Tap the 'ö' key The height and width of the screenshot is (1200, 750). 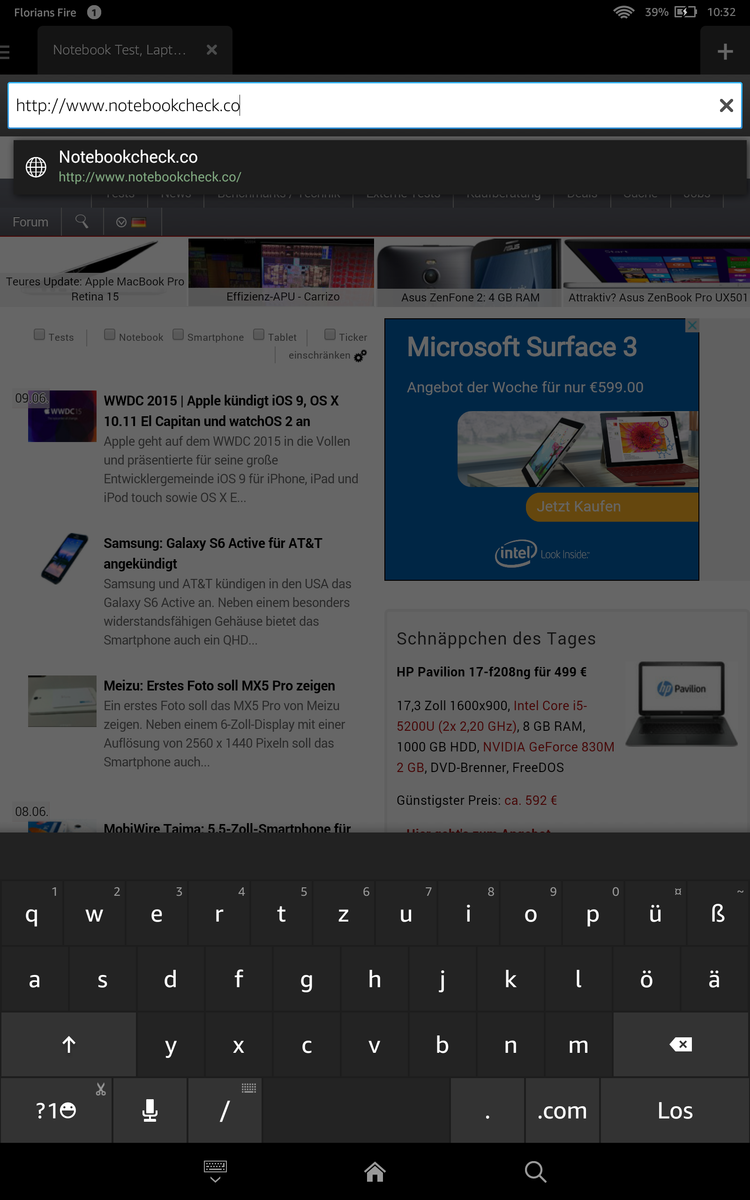(x=646, y=980)
